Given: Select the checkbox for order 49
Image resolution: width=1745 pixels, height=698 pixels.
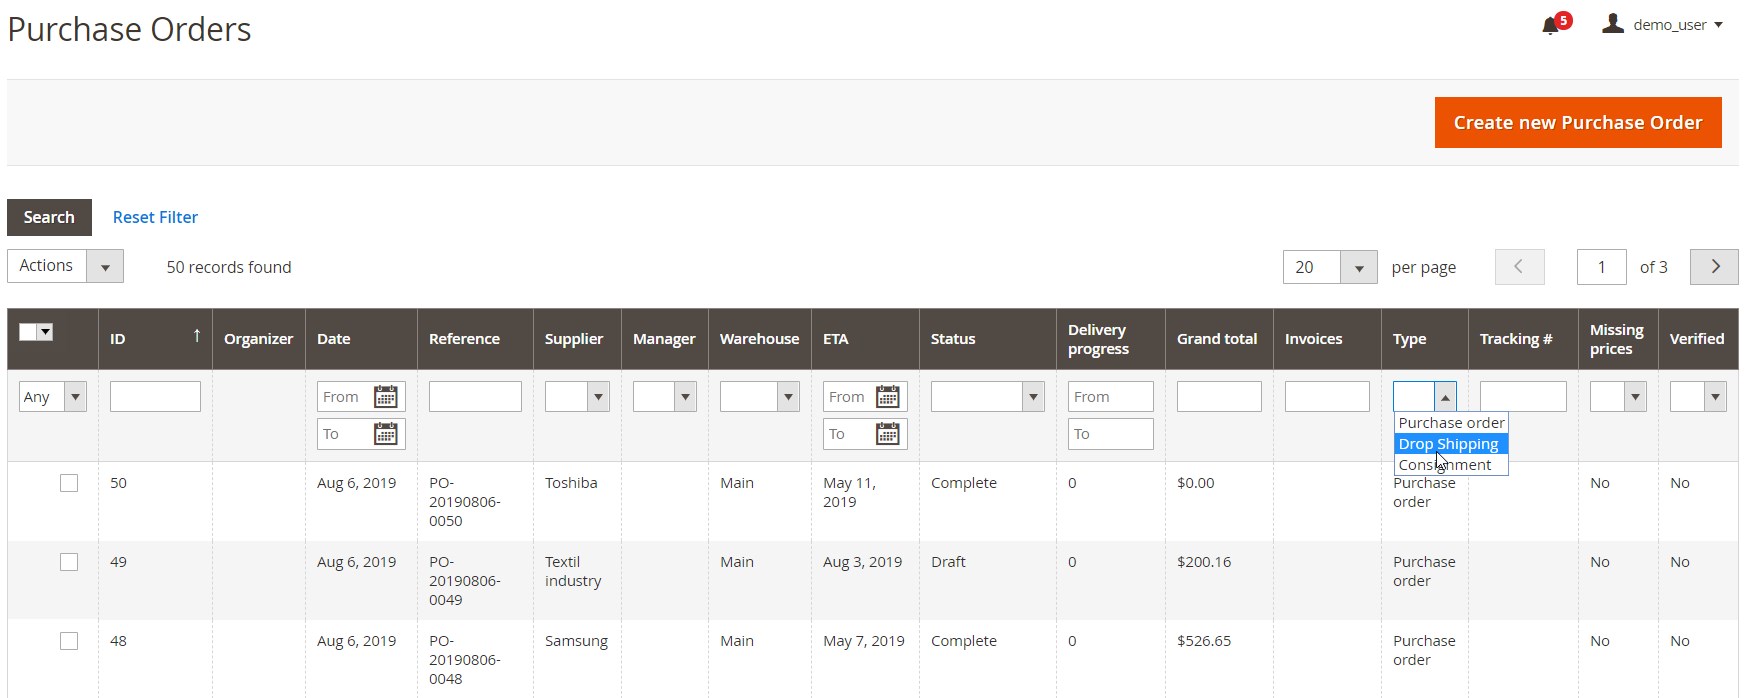Looking at the screenshot, I should 69,562.
